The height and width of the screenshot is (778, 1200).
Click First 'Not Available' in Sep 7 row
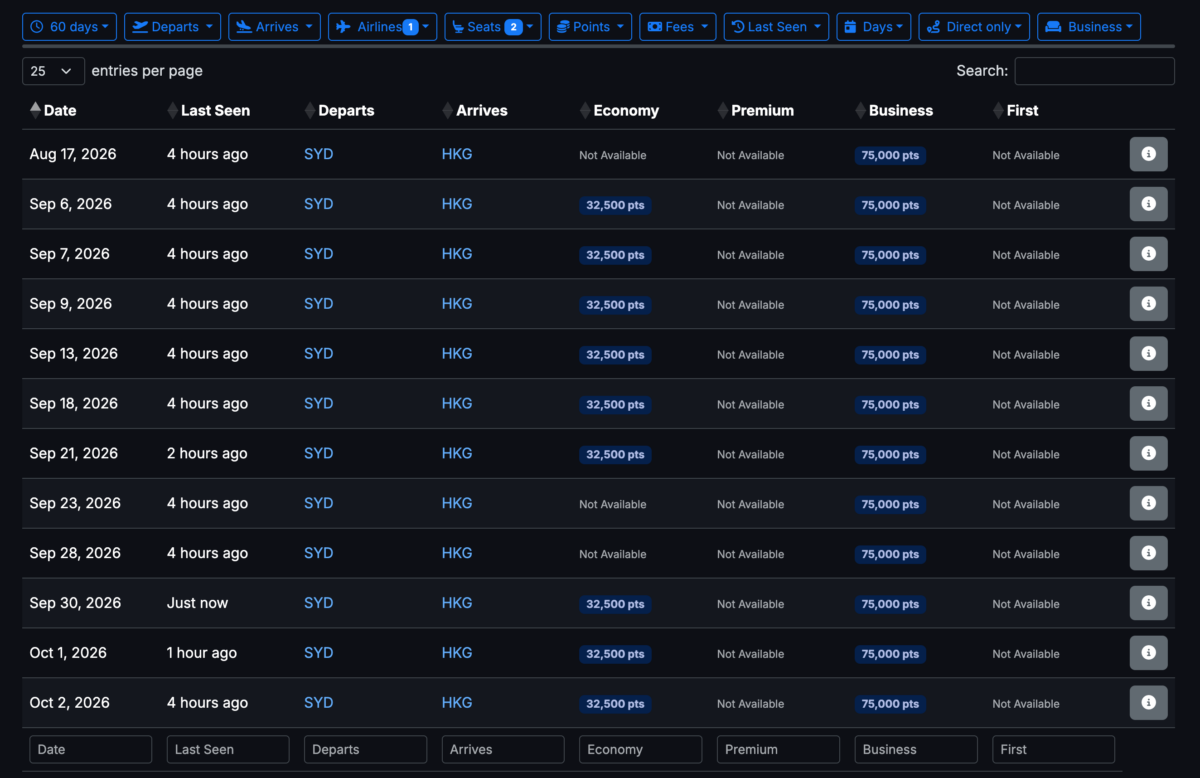[1026, 255]
